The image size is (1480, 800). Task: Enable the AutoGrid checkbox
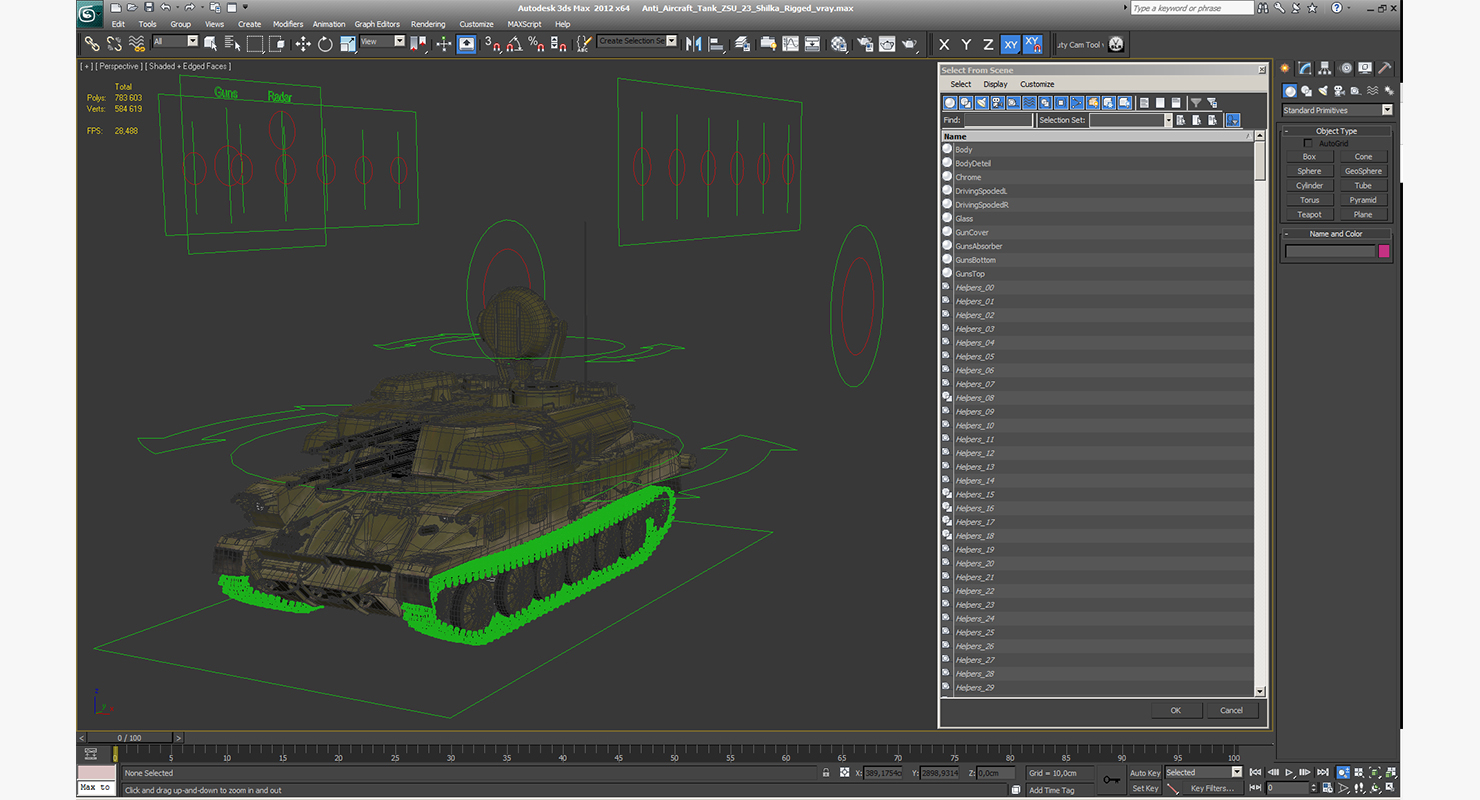click(x=1308, y=144)
